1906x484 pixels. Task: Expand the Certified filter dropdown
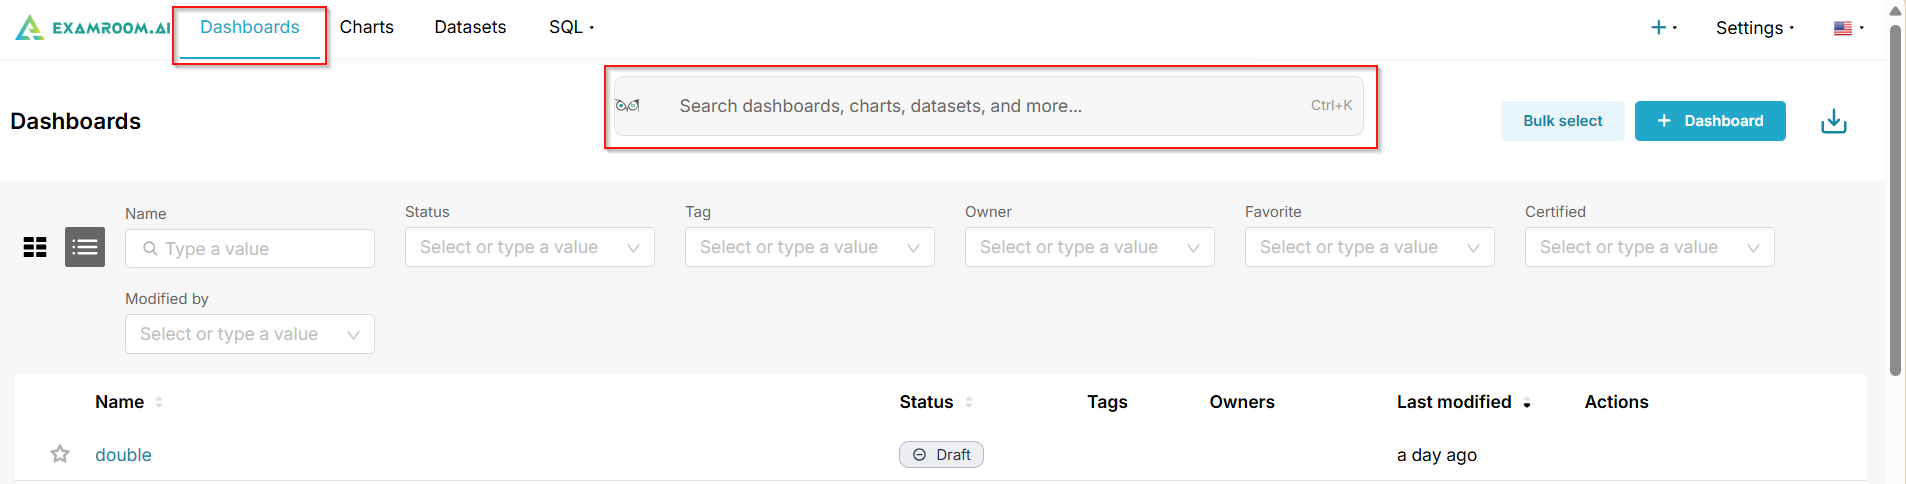click(x=1649, y=247)
